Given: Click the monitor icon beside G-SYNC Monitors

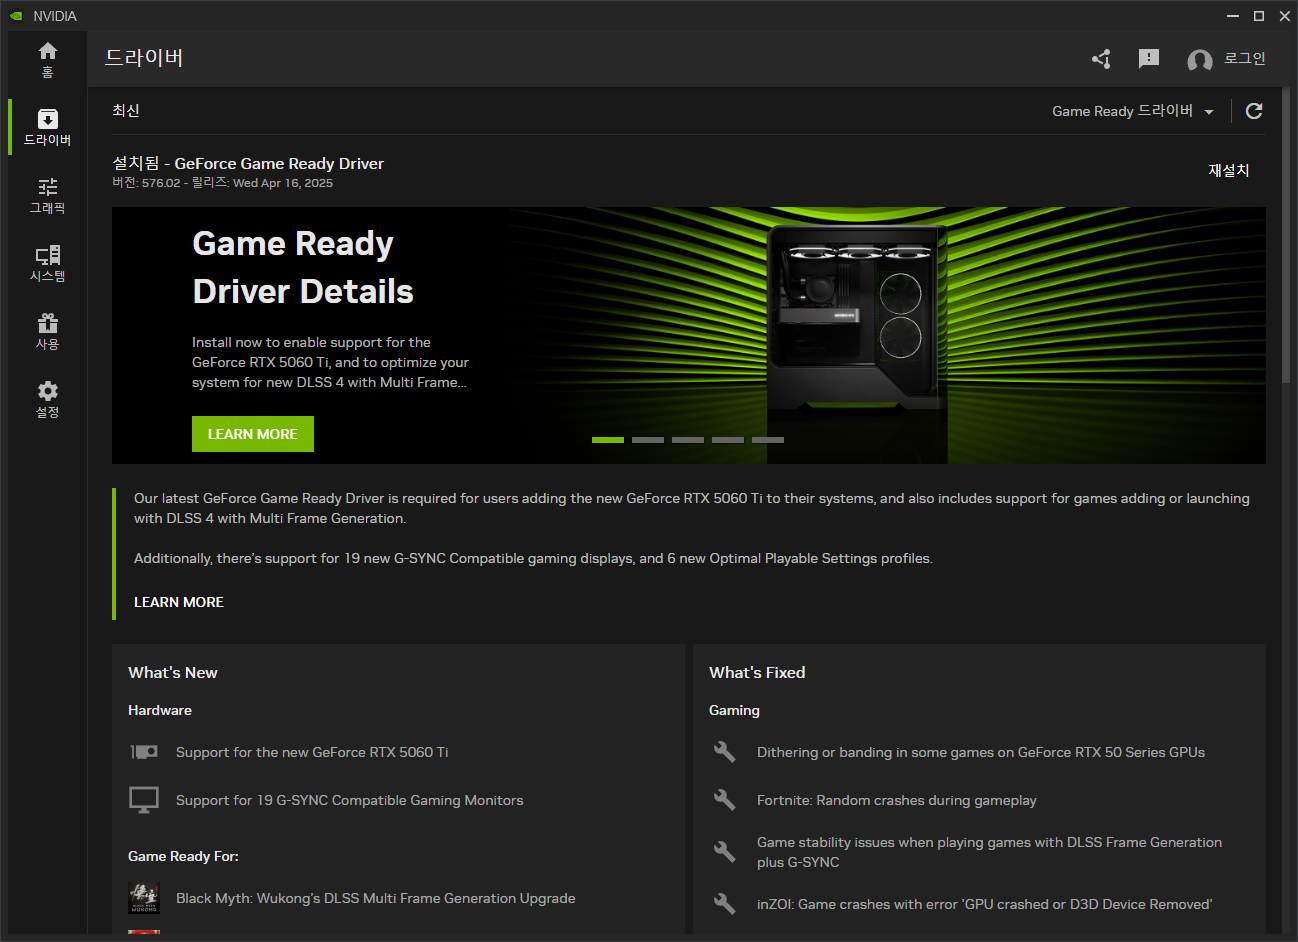Looking at the screenshot, I should point(144,800).
